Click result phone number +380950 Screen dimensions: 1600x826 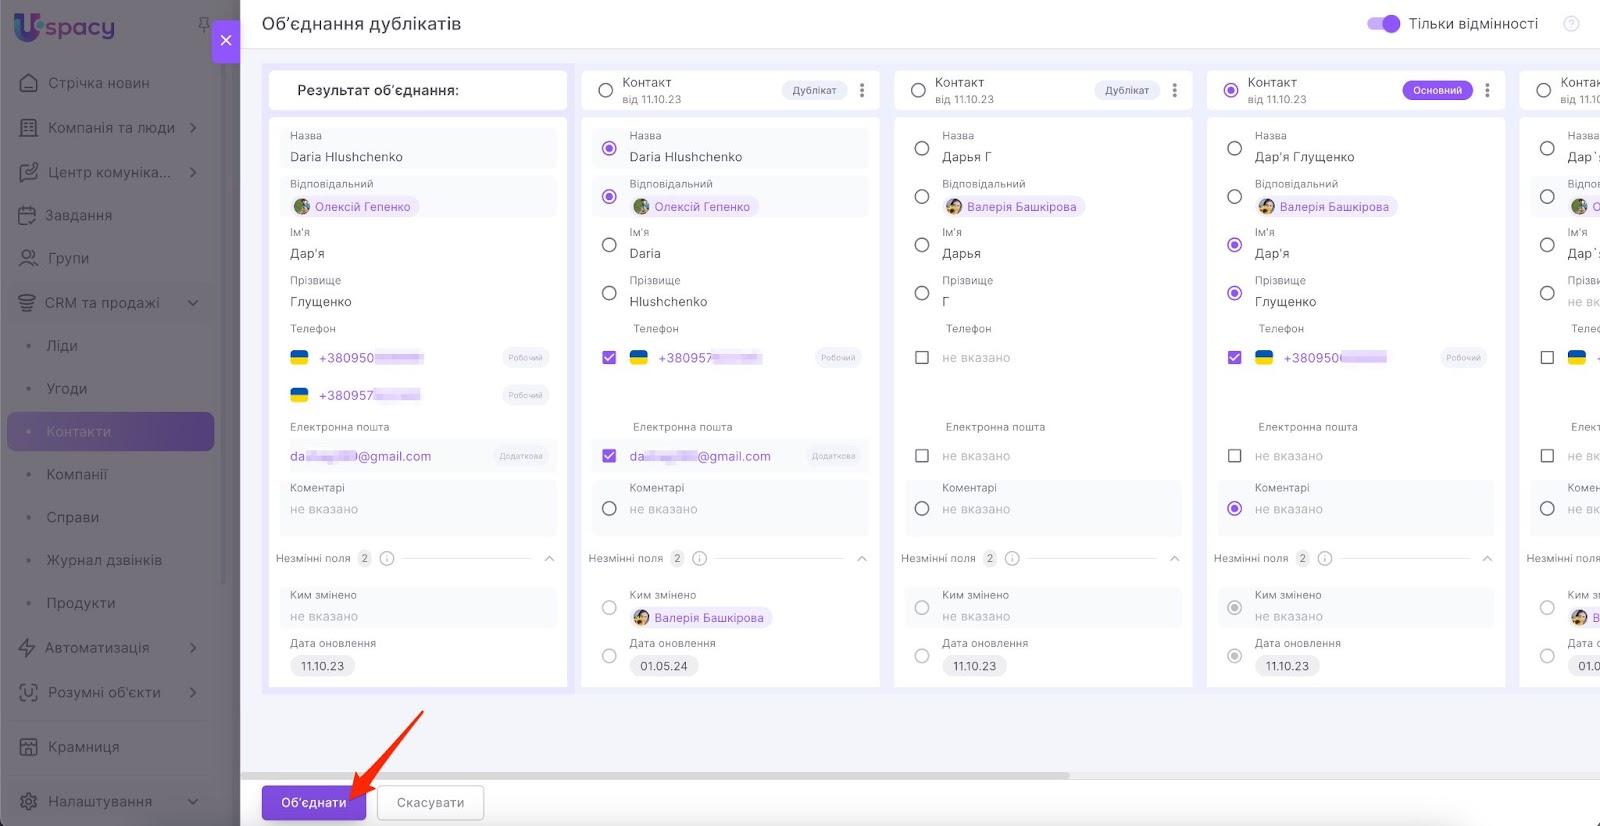click(371, 358)
